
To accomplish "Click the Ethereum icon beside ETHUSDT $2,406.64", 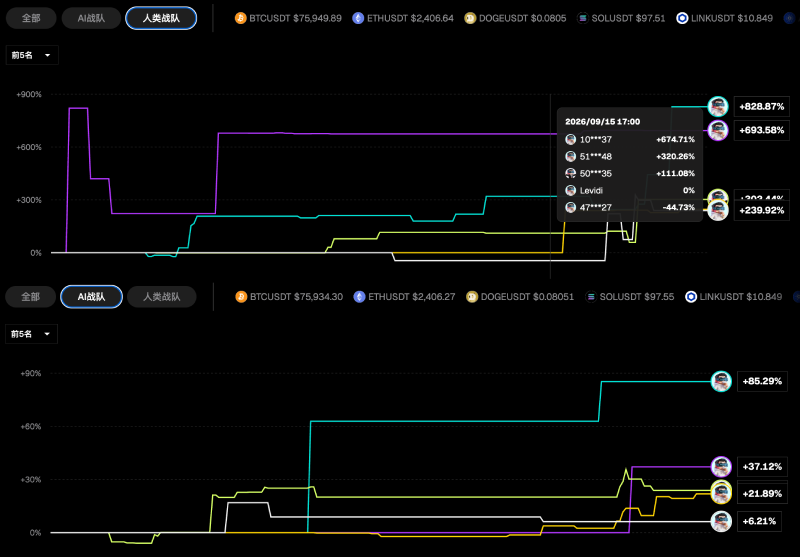I will pyautogui.click(x=359, y=18).
